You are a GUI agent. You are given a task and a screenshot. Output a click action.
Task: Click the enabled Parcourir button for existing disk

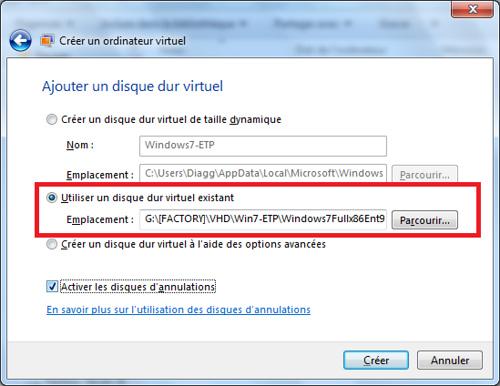425,220
